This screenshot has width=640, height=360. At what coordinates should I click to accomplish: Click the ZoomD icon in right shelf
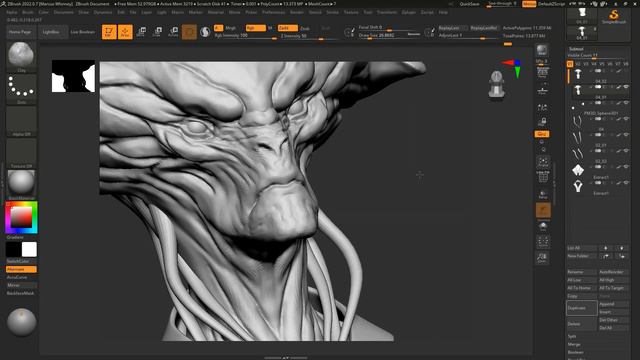click(542, 257)
